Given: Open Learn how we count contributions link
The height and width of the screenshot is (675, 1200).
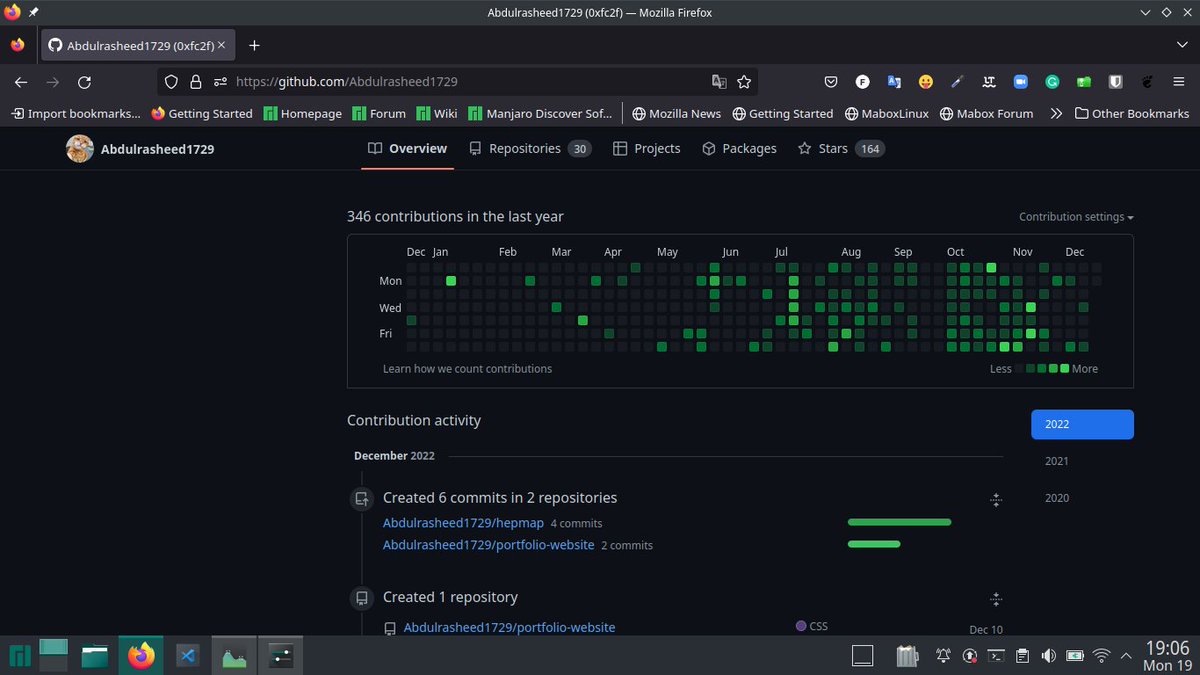Looking at the screenshot, I should (x=467, y=369).
